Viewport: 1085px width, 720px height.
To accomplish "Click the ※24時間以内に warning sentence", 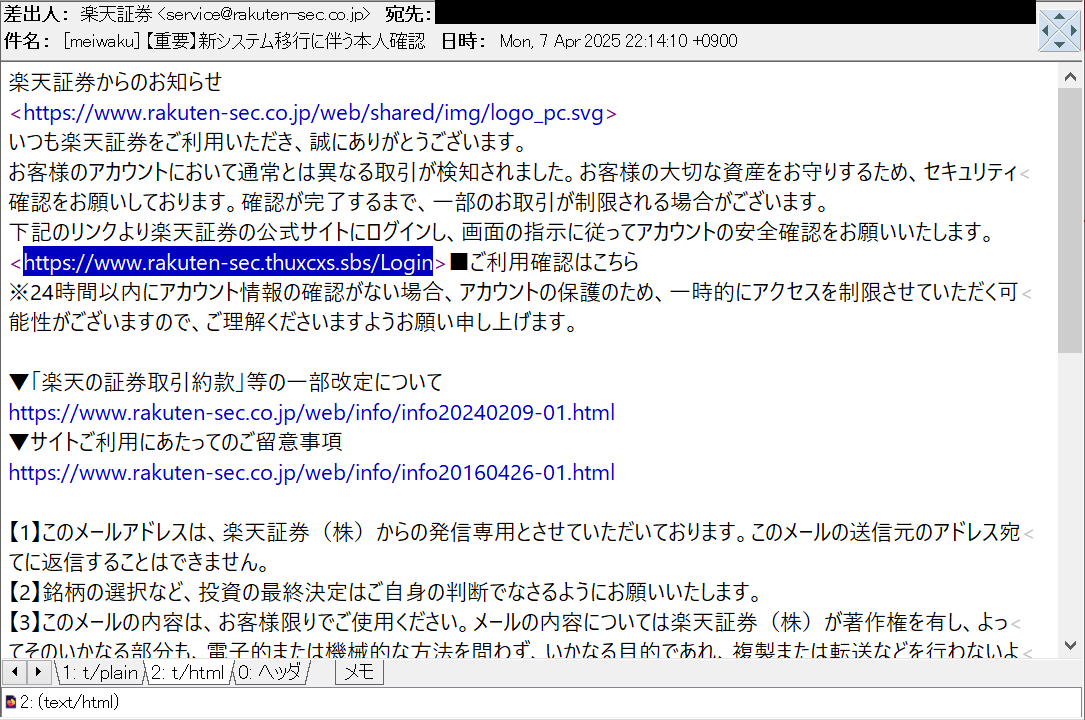I will (x=513, y=307).
